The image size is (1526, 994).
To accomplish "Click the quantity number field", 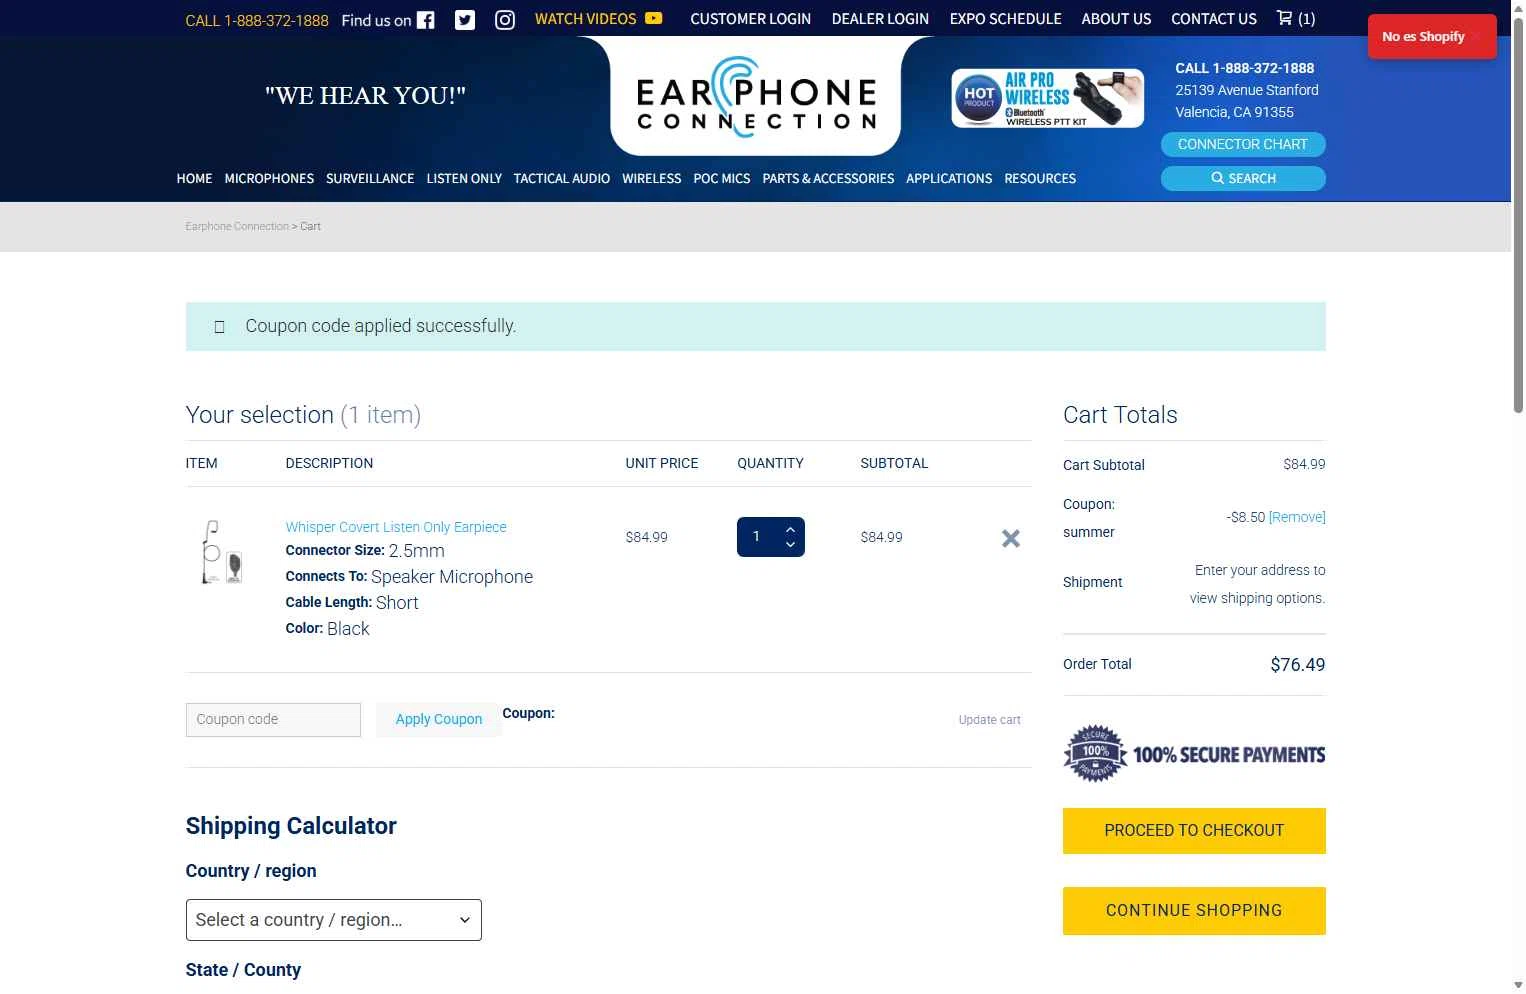I will click(x=758, y=537).
